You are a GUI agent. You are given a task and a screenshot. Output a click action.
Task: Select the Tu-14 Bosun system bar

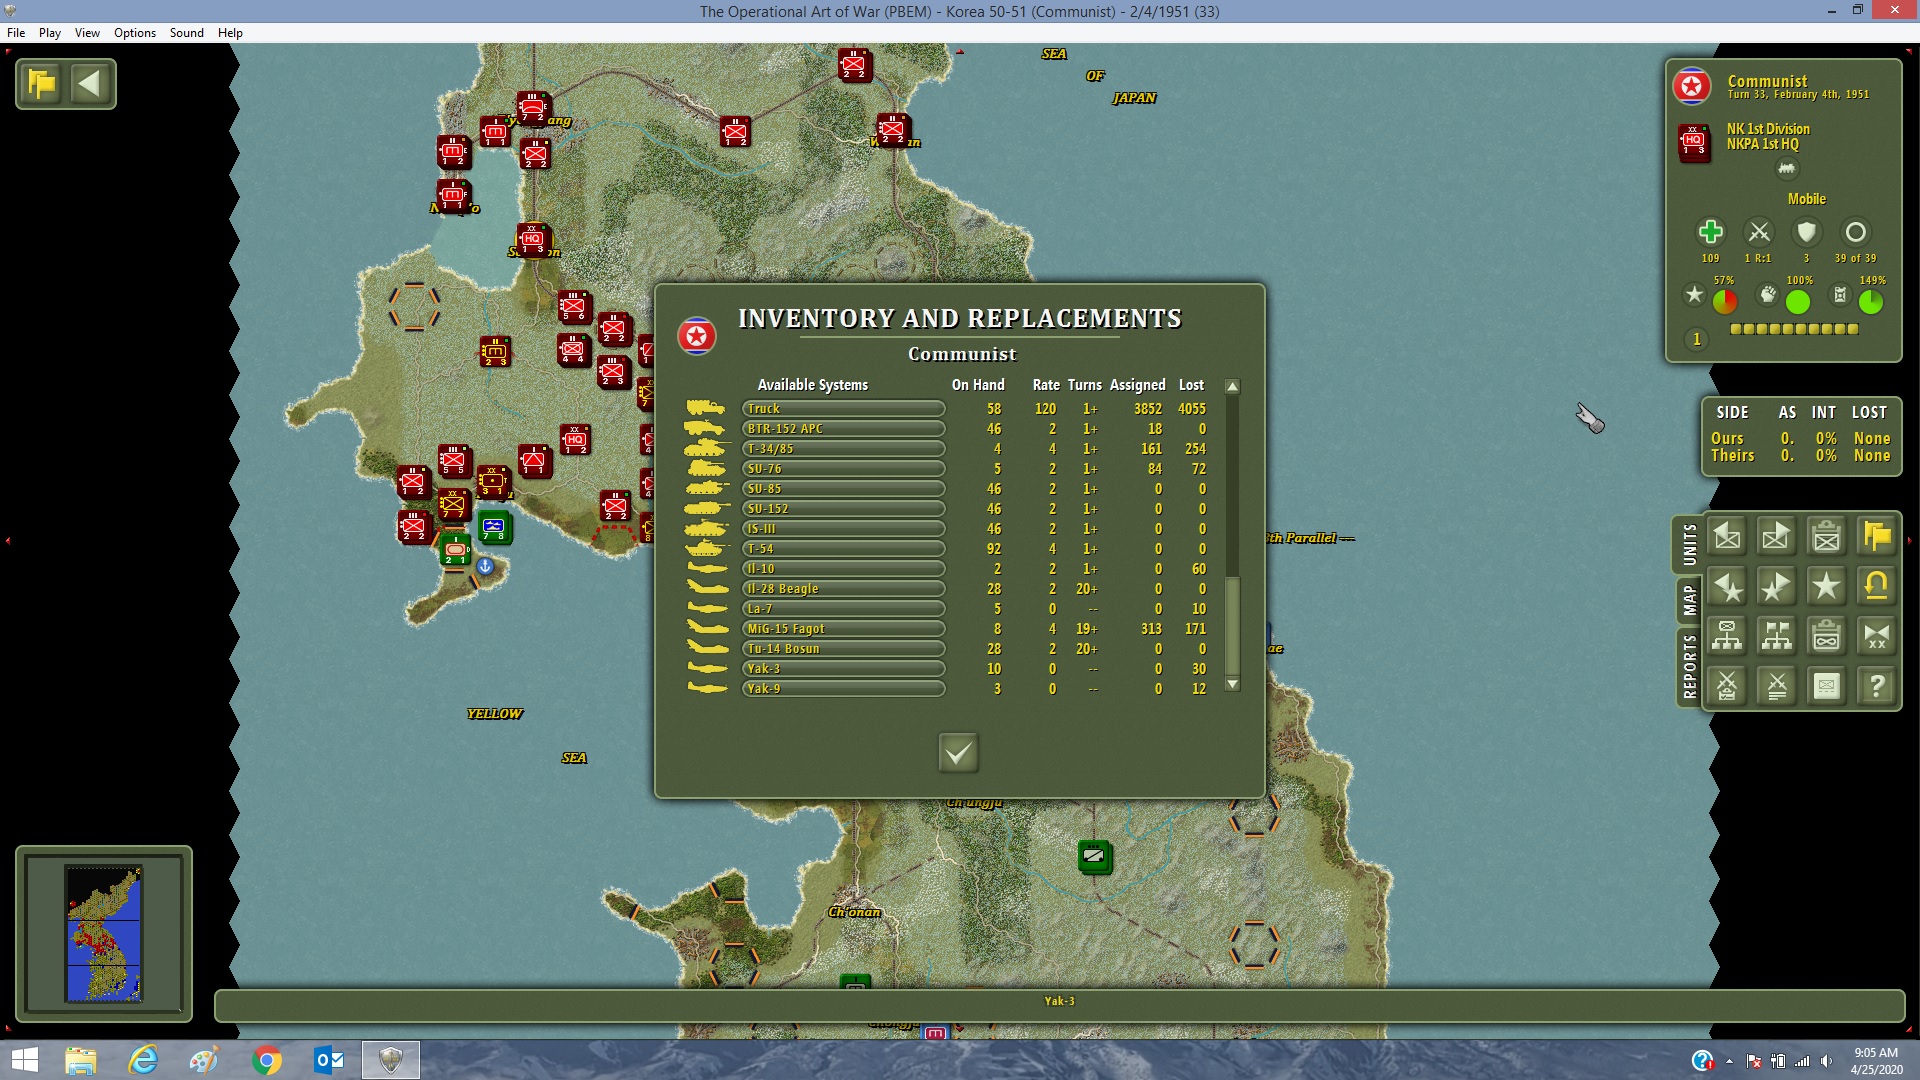843,649
